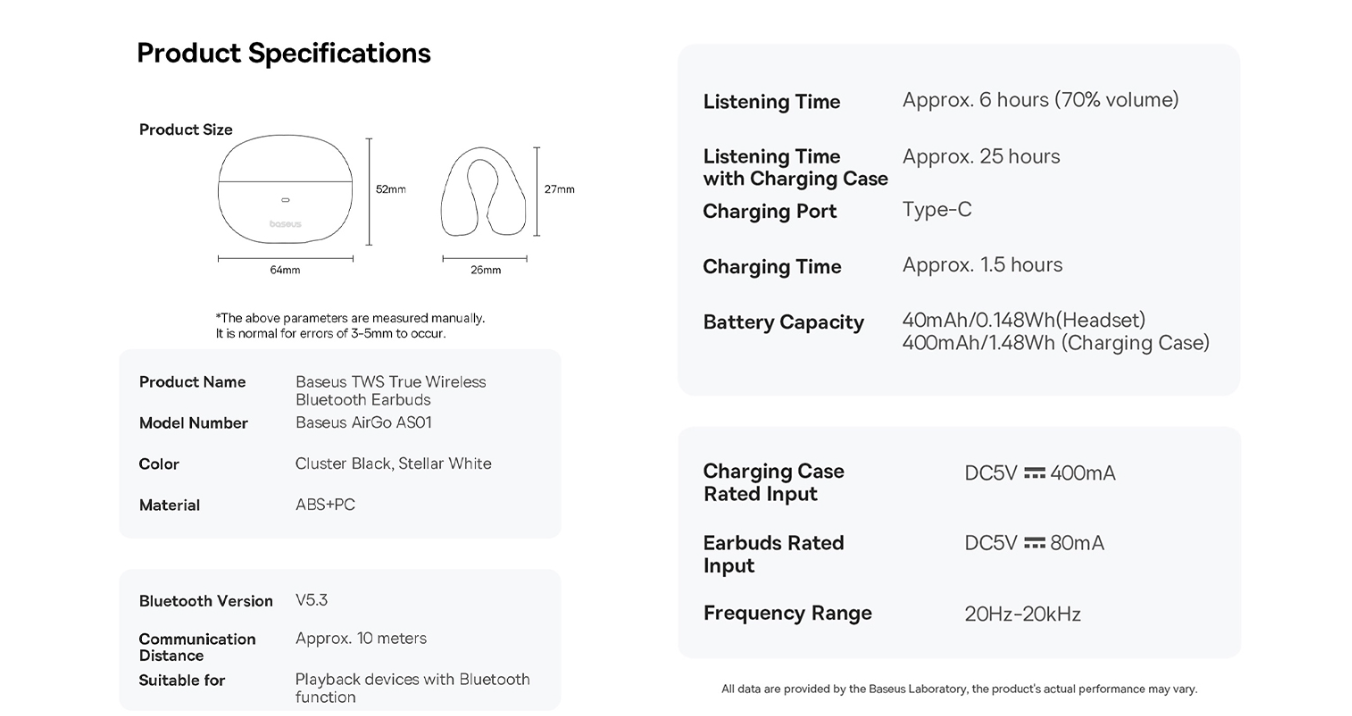The height and width of the screenshot is (716, 1352).
Task: Click the 20Hz-20kHz frequency range value
Action: tap(1023, 614)
